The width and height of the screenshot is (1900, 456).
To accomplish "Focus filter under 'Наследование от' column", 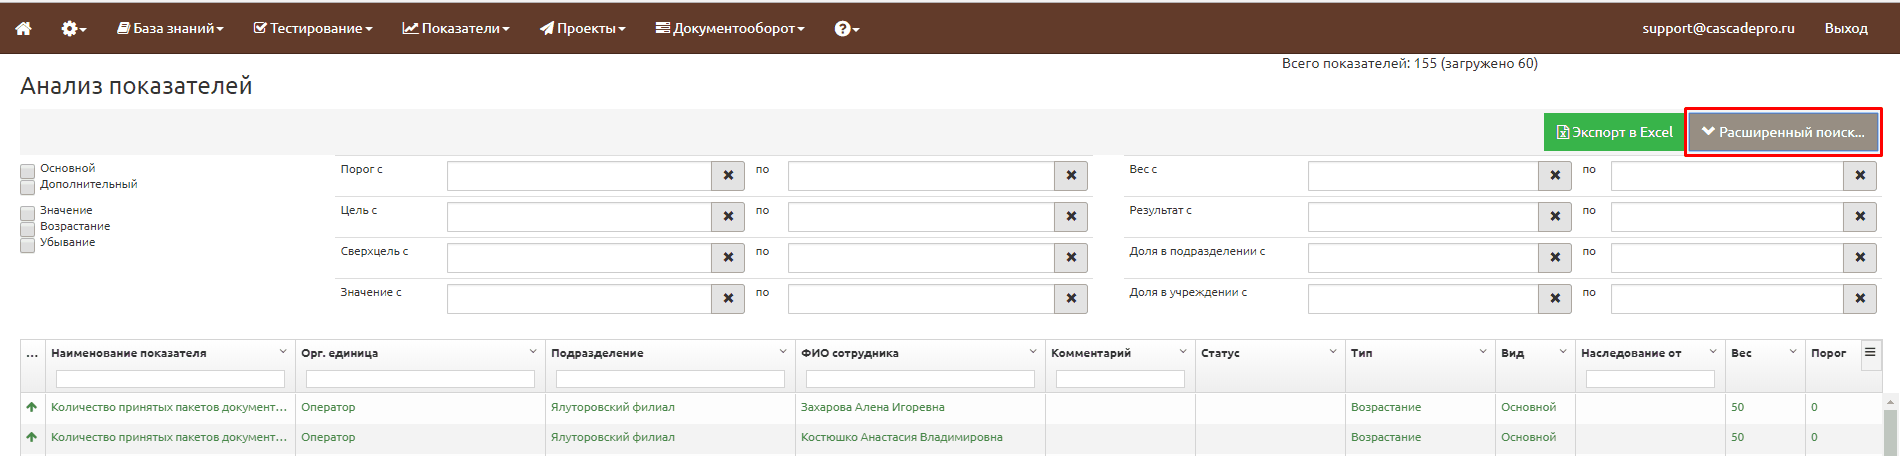I will [1650, 379].
